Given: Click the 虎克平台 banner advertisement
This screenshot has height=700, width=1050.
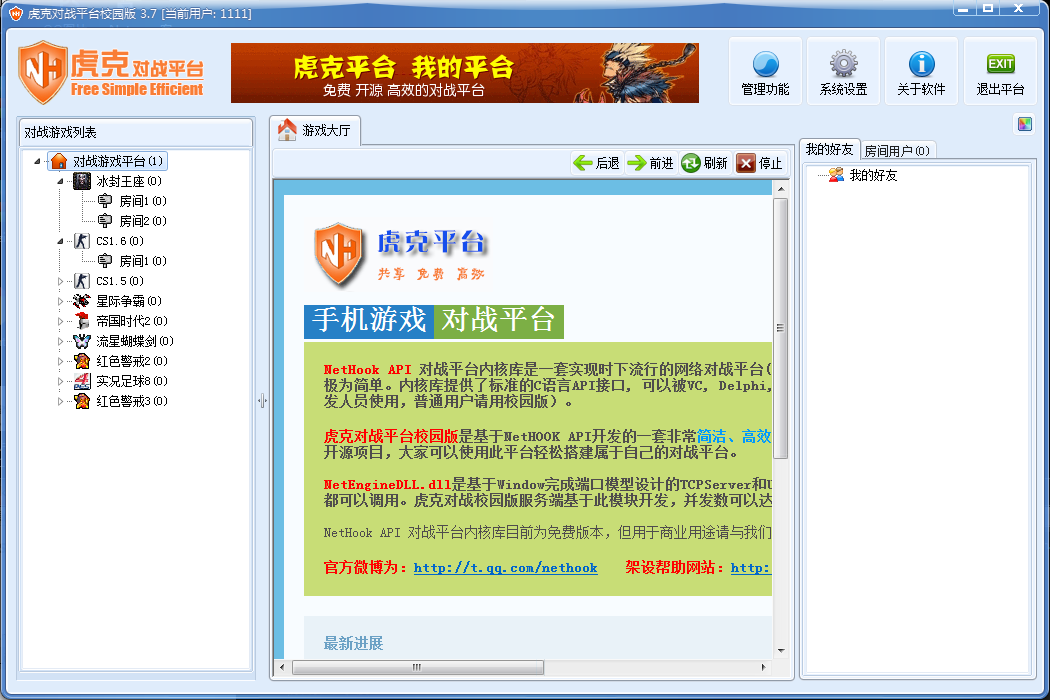Looking at the screenshot, I should point(465,73).
